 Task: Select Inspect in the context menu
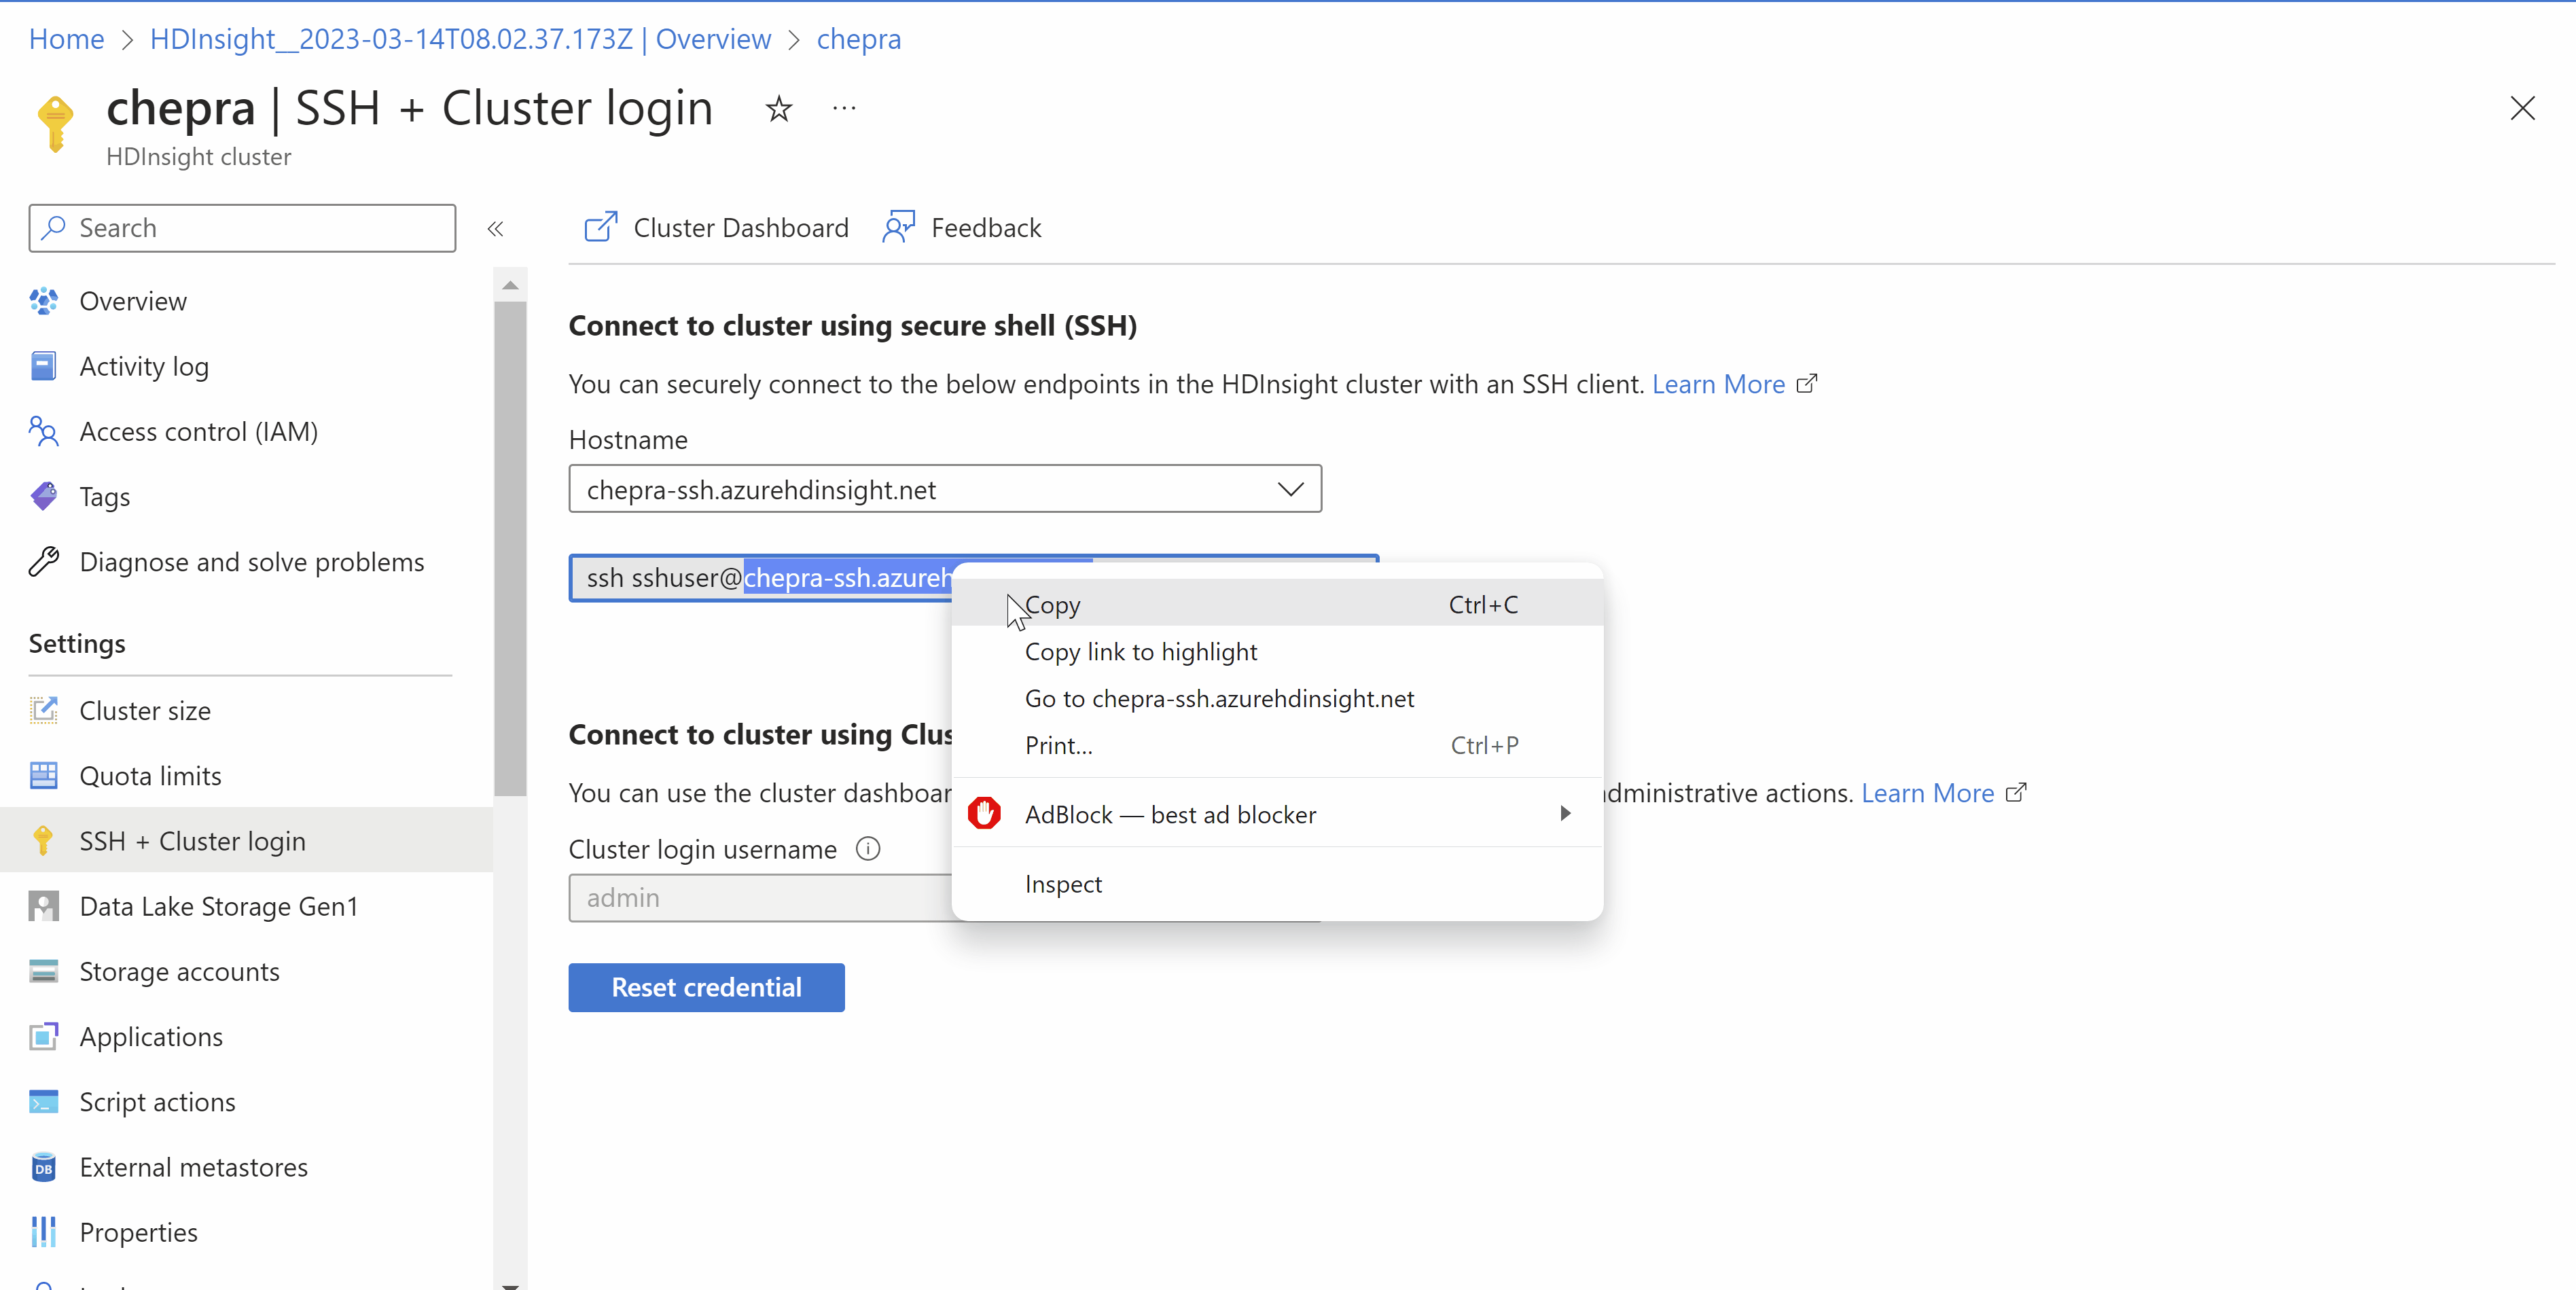click(1277, 884)
